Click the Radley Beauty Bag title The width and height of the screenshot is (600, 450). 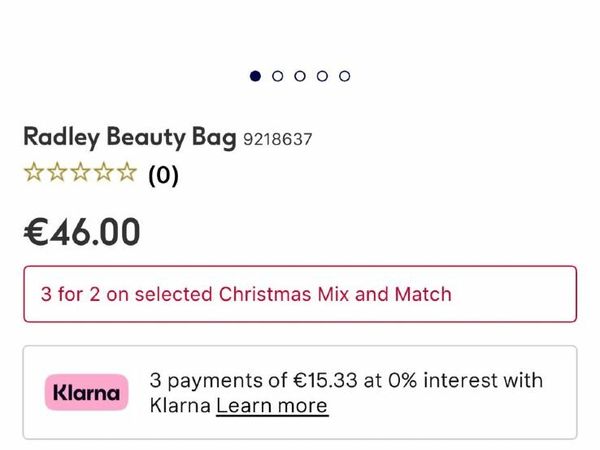point(130,136)
